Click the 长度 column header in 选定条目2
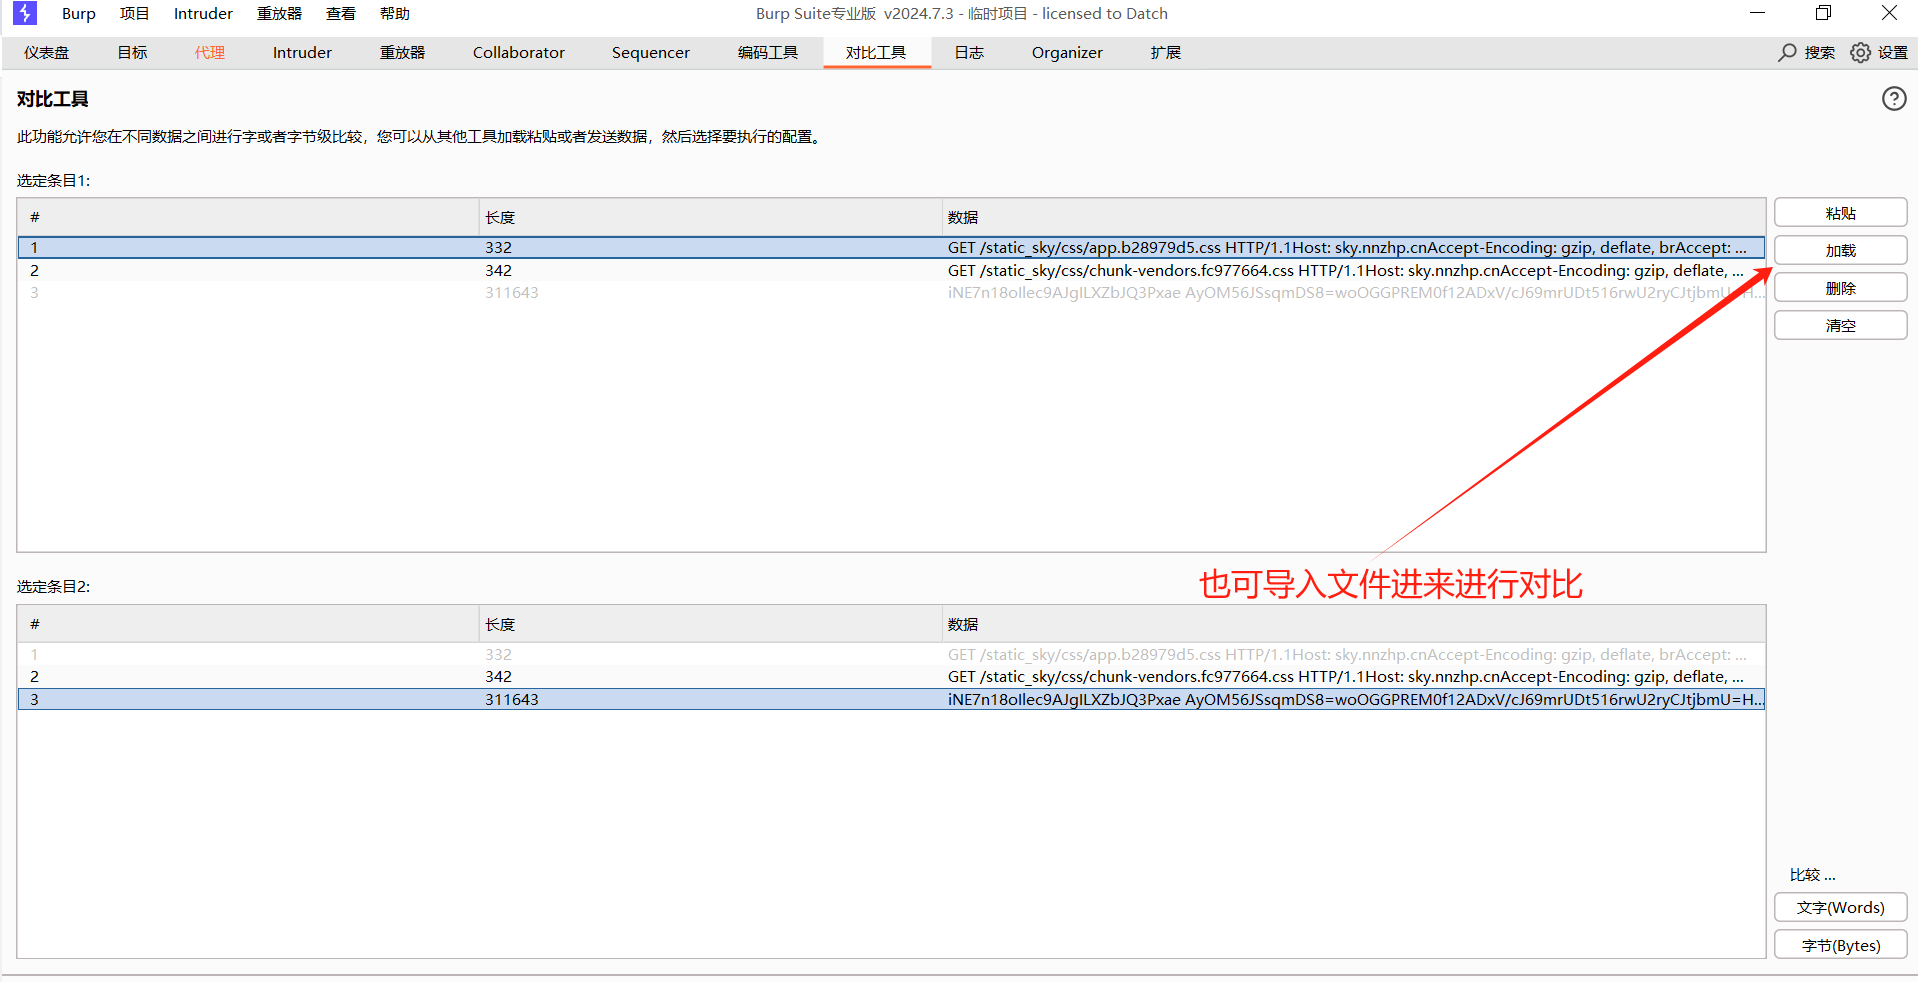Image resolution: width=1918 pixels, height=982 pixels. click(710, 625)
